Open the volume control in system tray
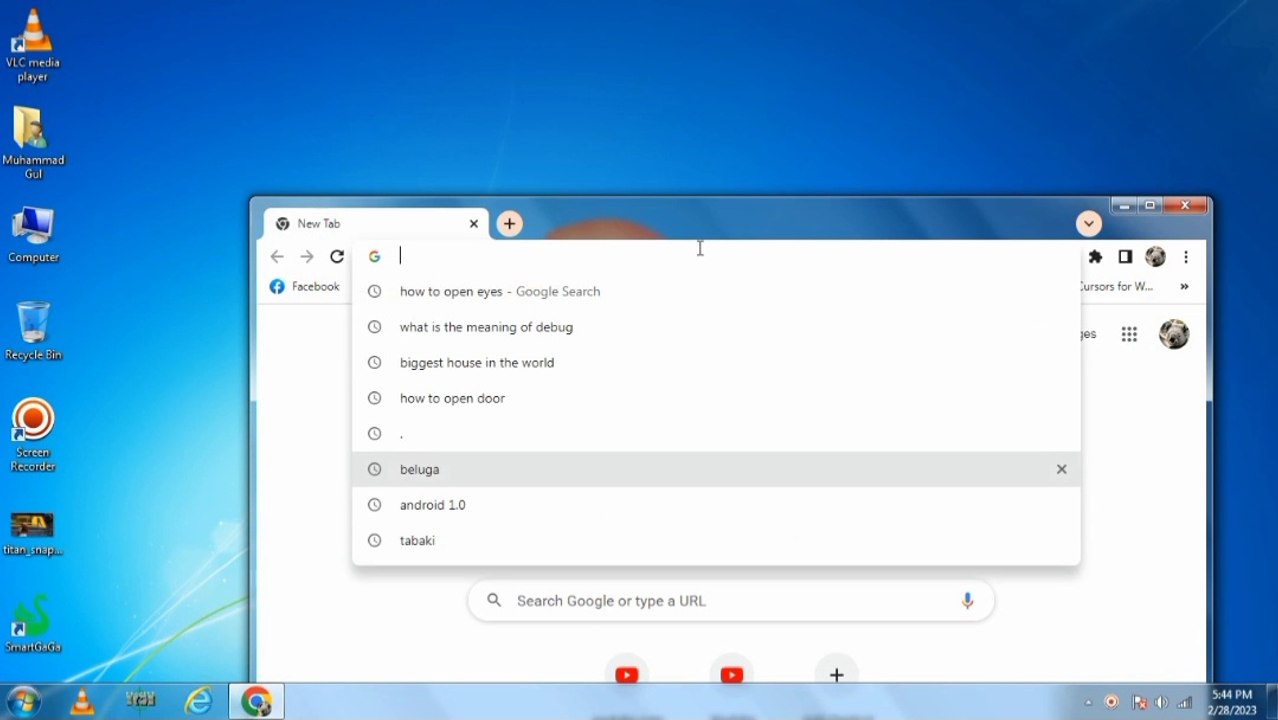The image size is (1278, 720). 1161,702
